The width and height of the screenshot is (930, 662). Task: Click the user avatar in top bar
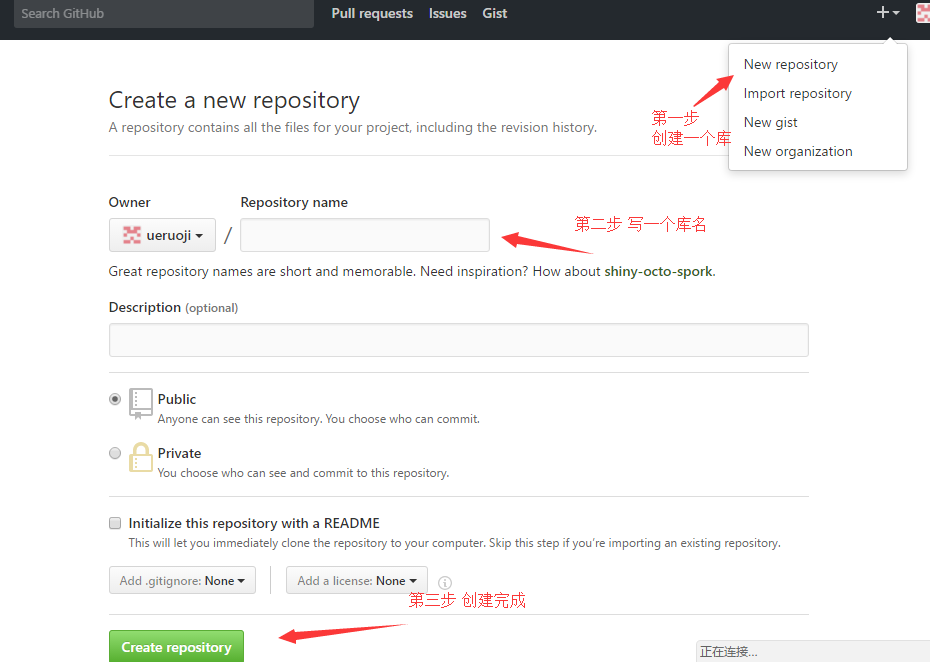923,12
